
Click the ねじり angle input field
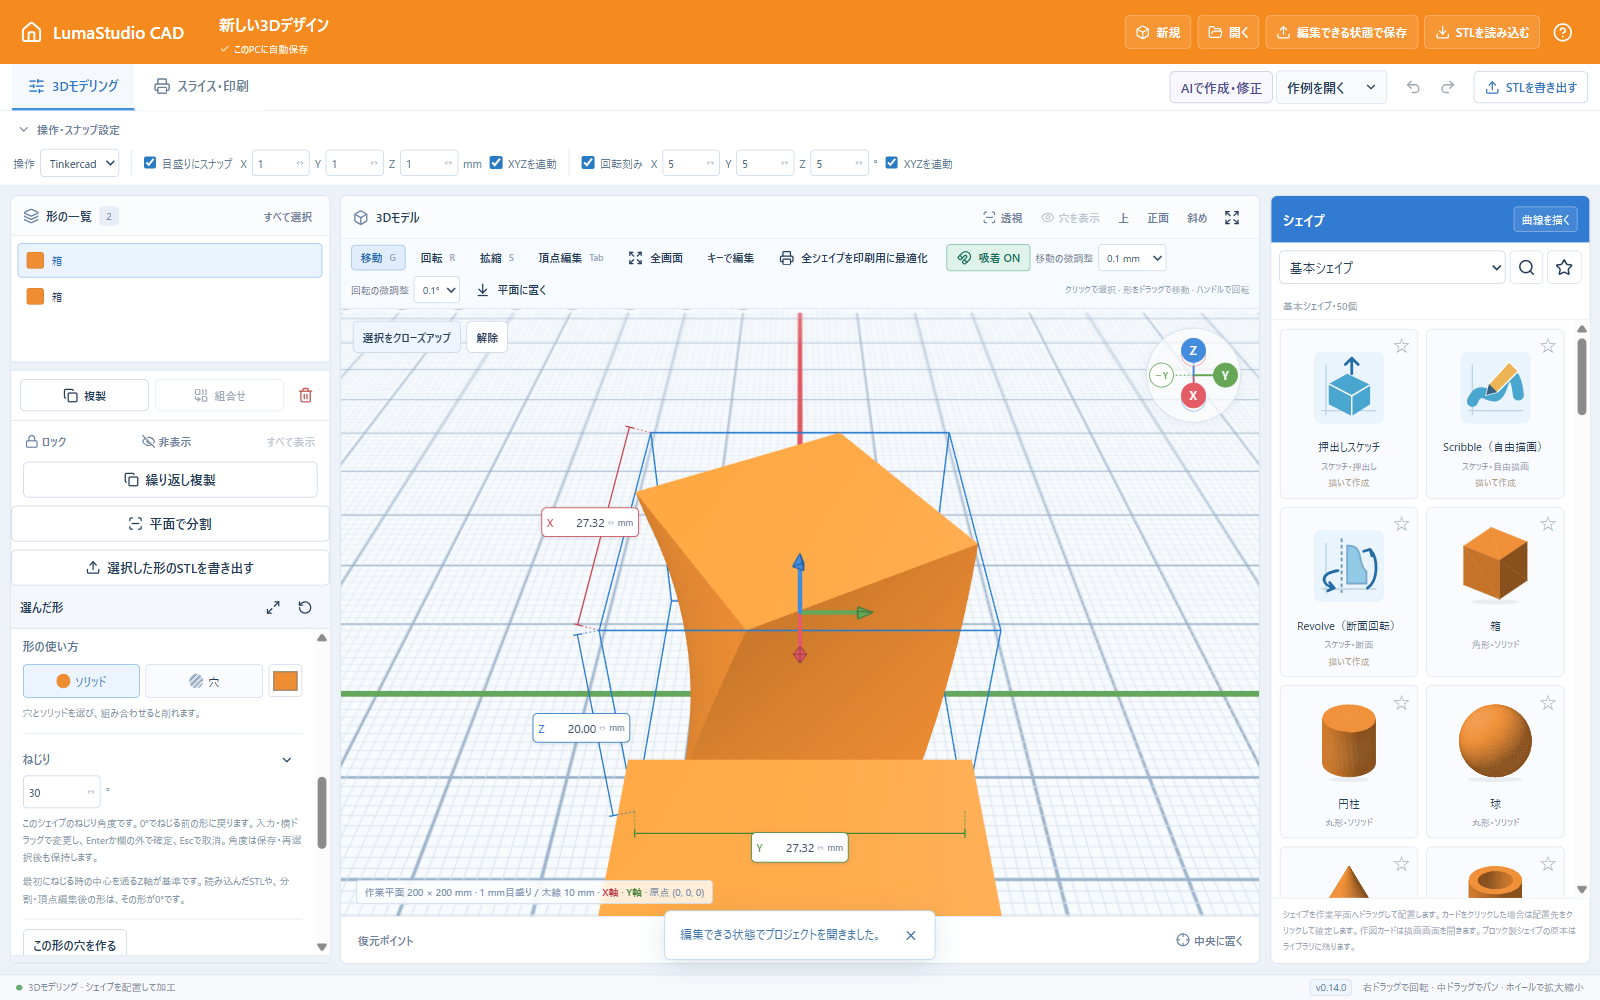pos(61,792)
